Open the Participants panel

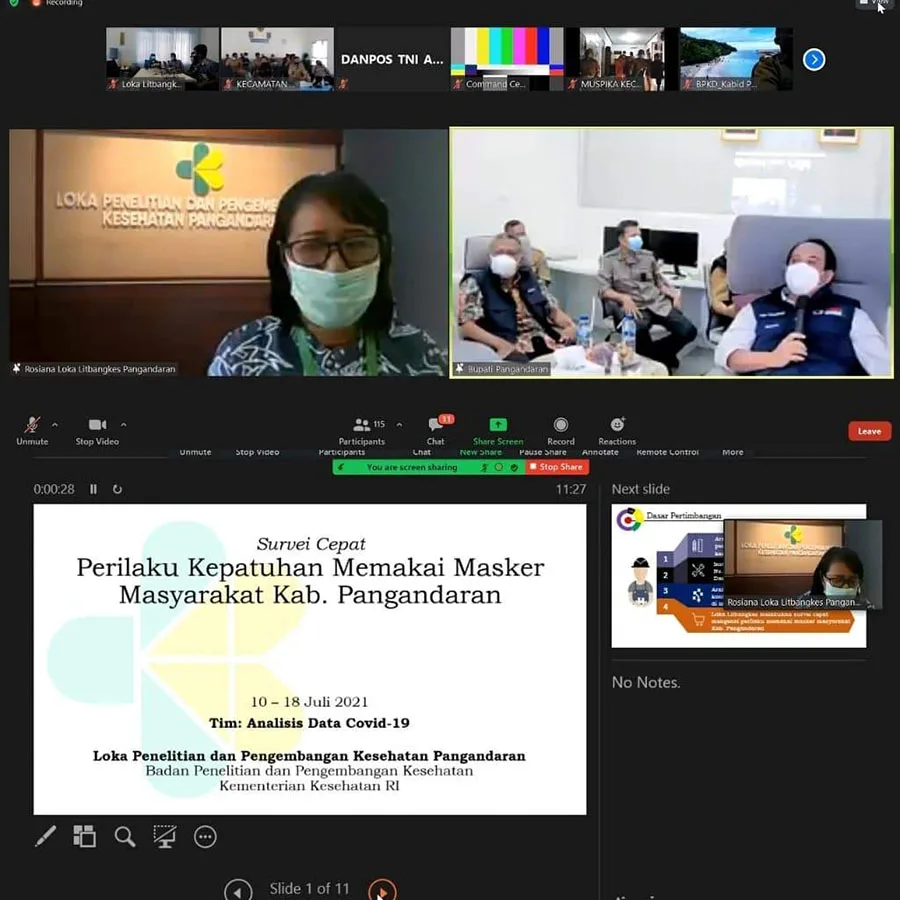[362, 431]
